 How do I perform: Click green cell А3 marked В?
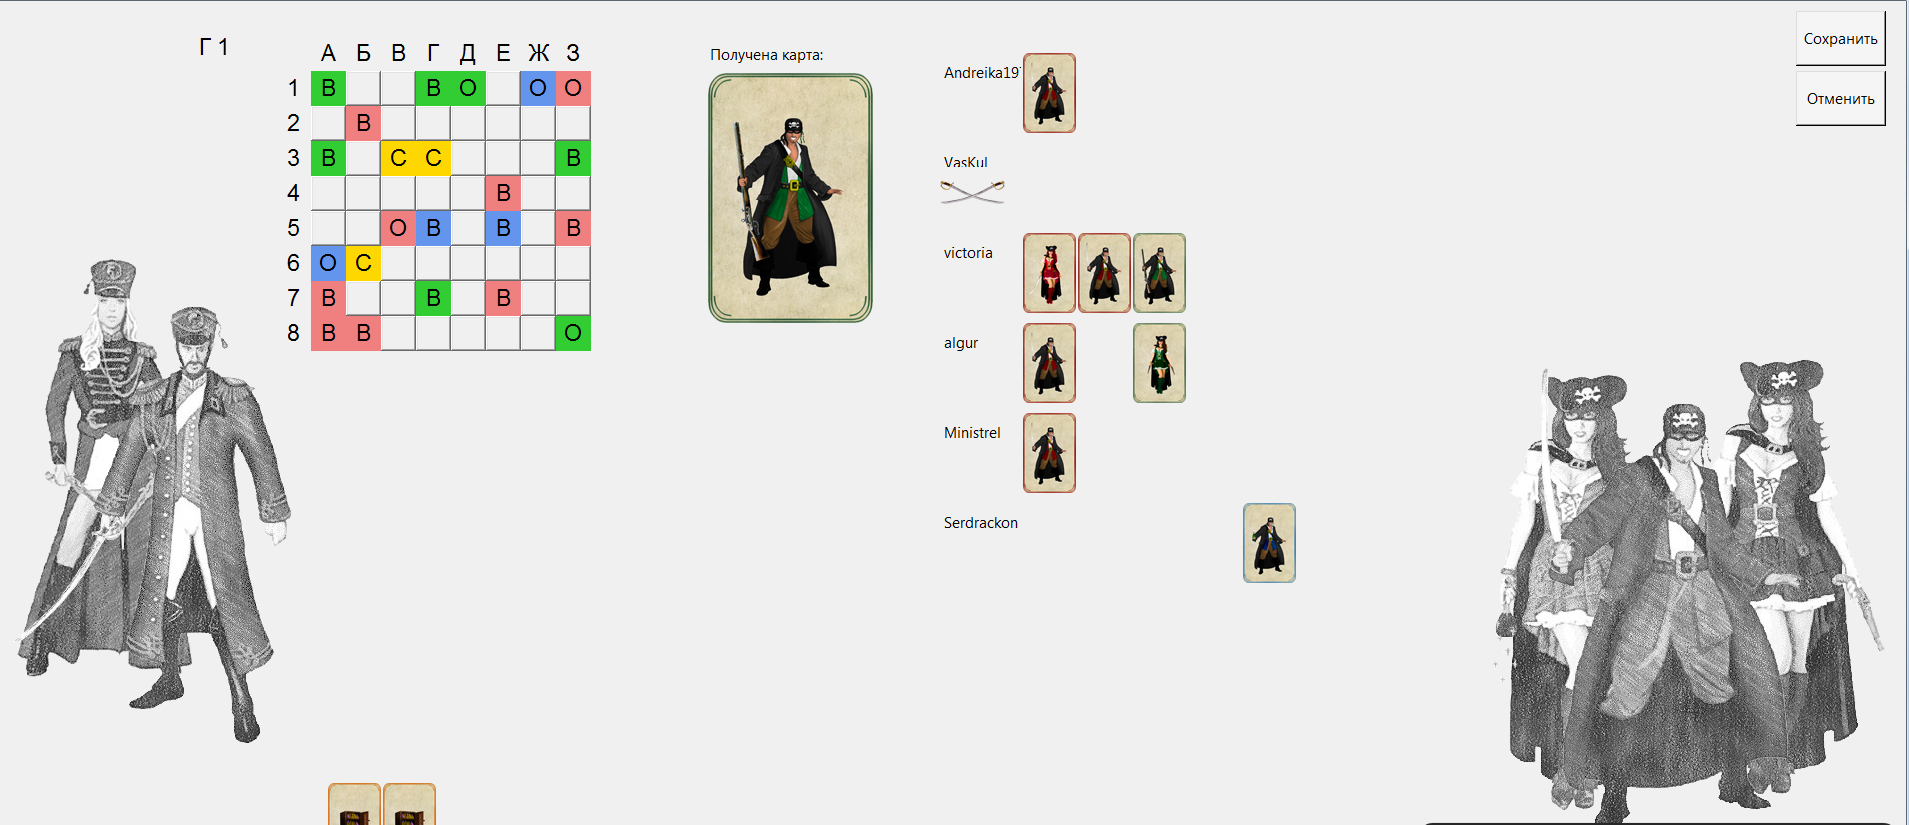[x=328, y=158]
